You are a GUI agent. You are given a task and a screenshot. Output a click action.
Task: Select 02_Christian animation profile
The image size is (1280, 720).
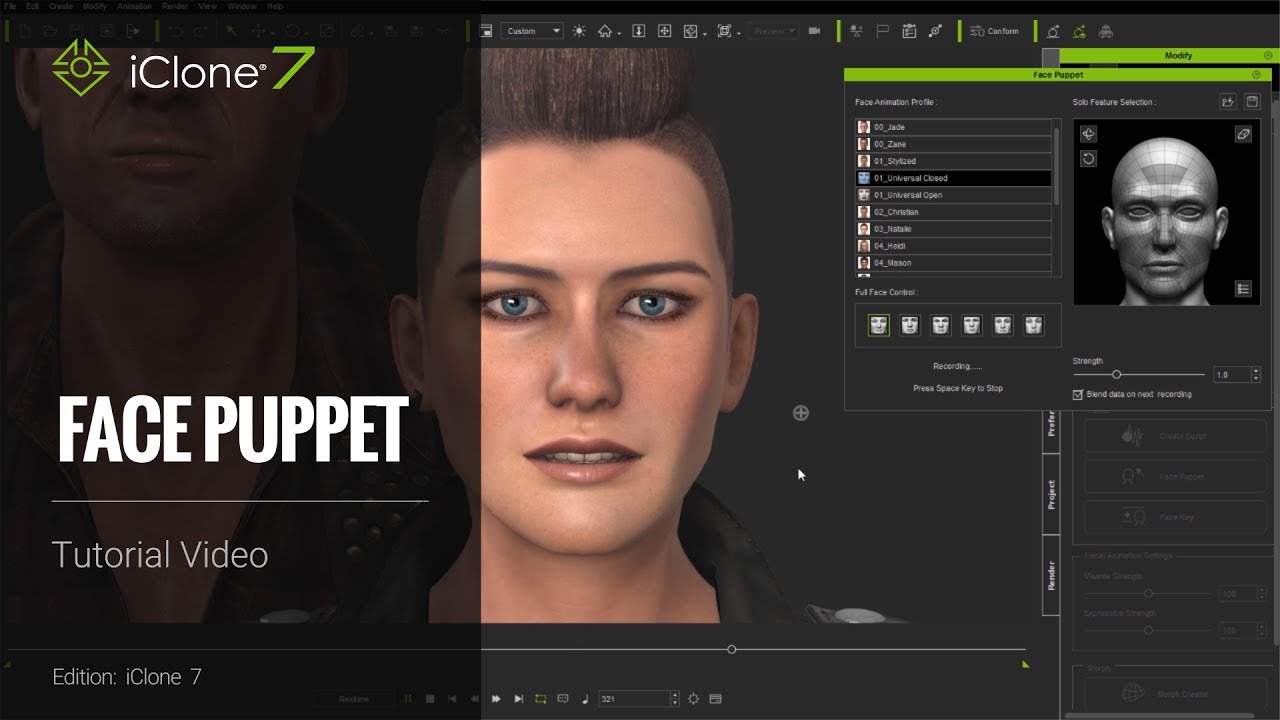click(x=954, y=212)
